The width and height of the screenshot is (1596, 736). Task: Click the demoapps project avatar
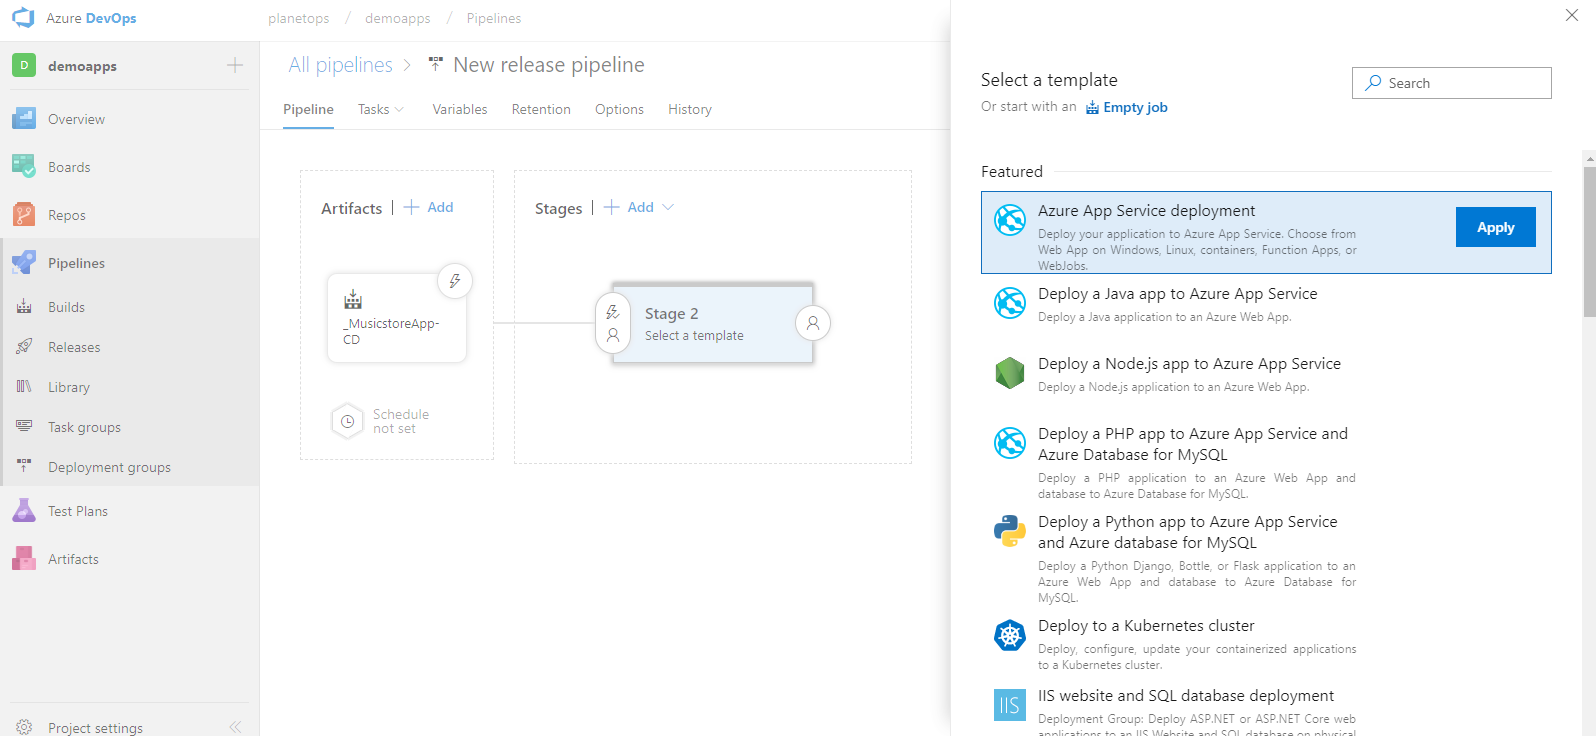(24, 66)
